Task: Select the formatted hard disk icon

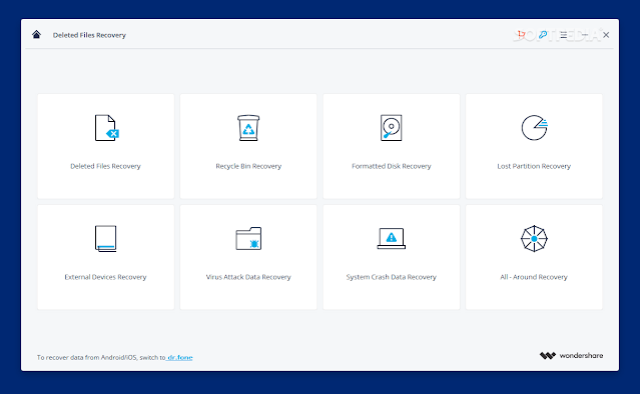Action: pyautogui.click(x=391, y=128)
